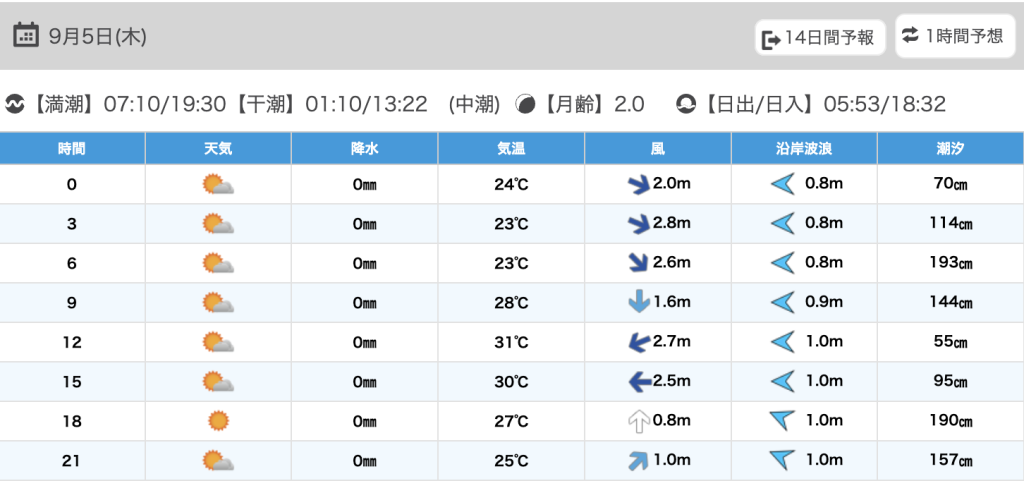1024x481 pixels.
Task: Select the 沿岸波浪 column header
Action: 804,149
